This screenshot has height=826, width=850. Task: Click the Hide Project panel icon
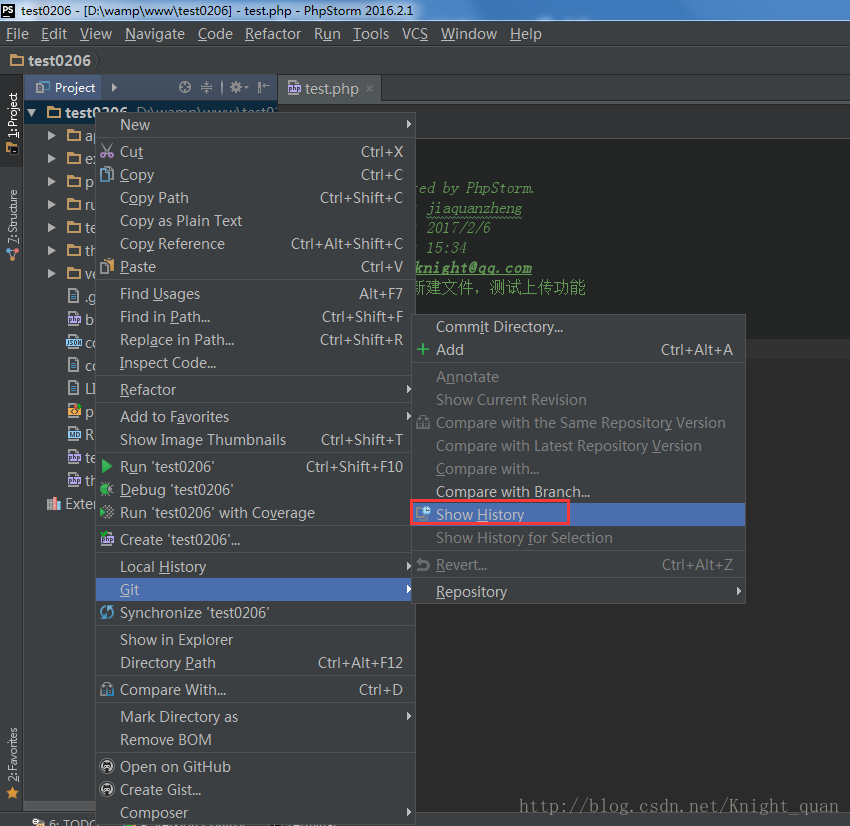click(x=263, y=87)
